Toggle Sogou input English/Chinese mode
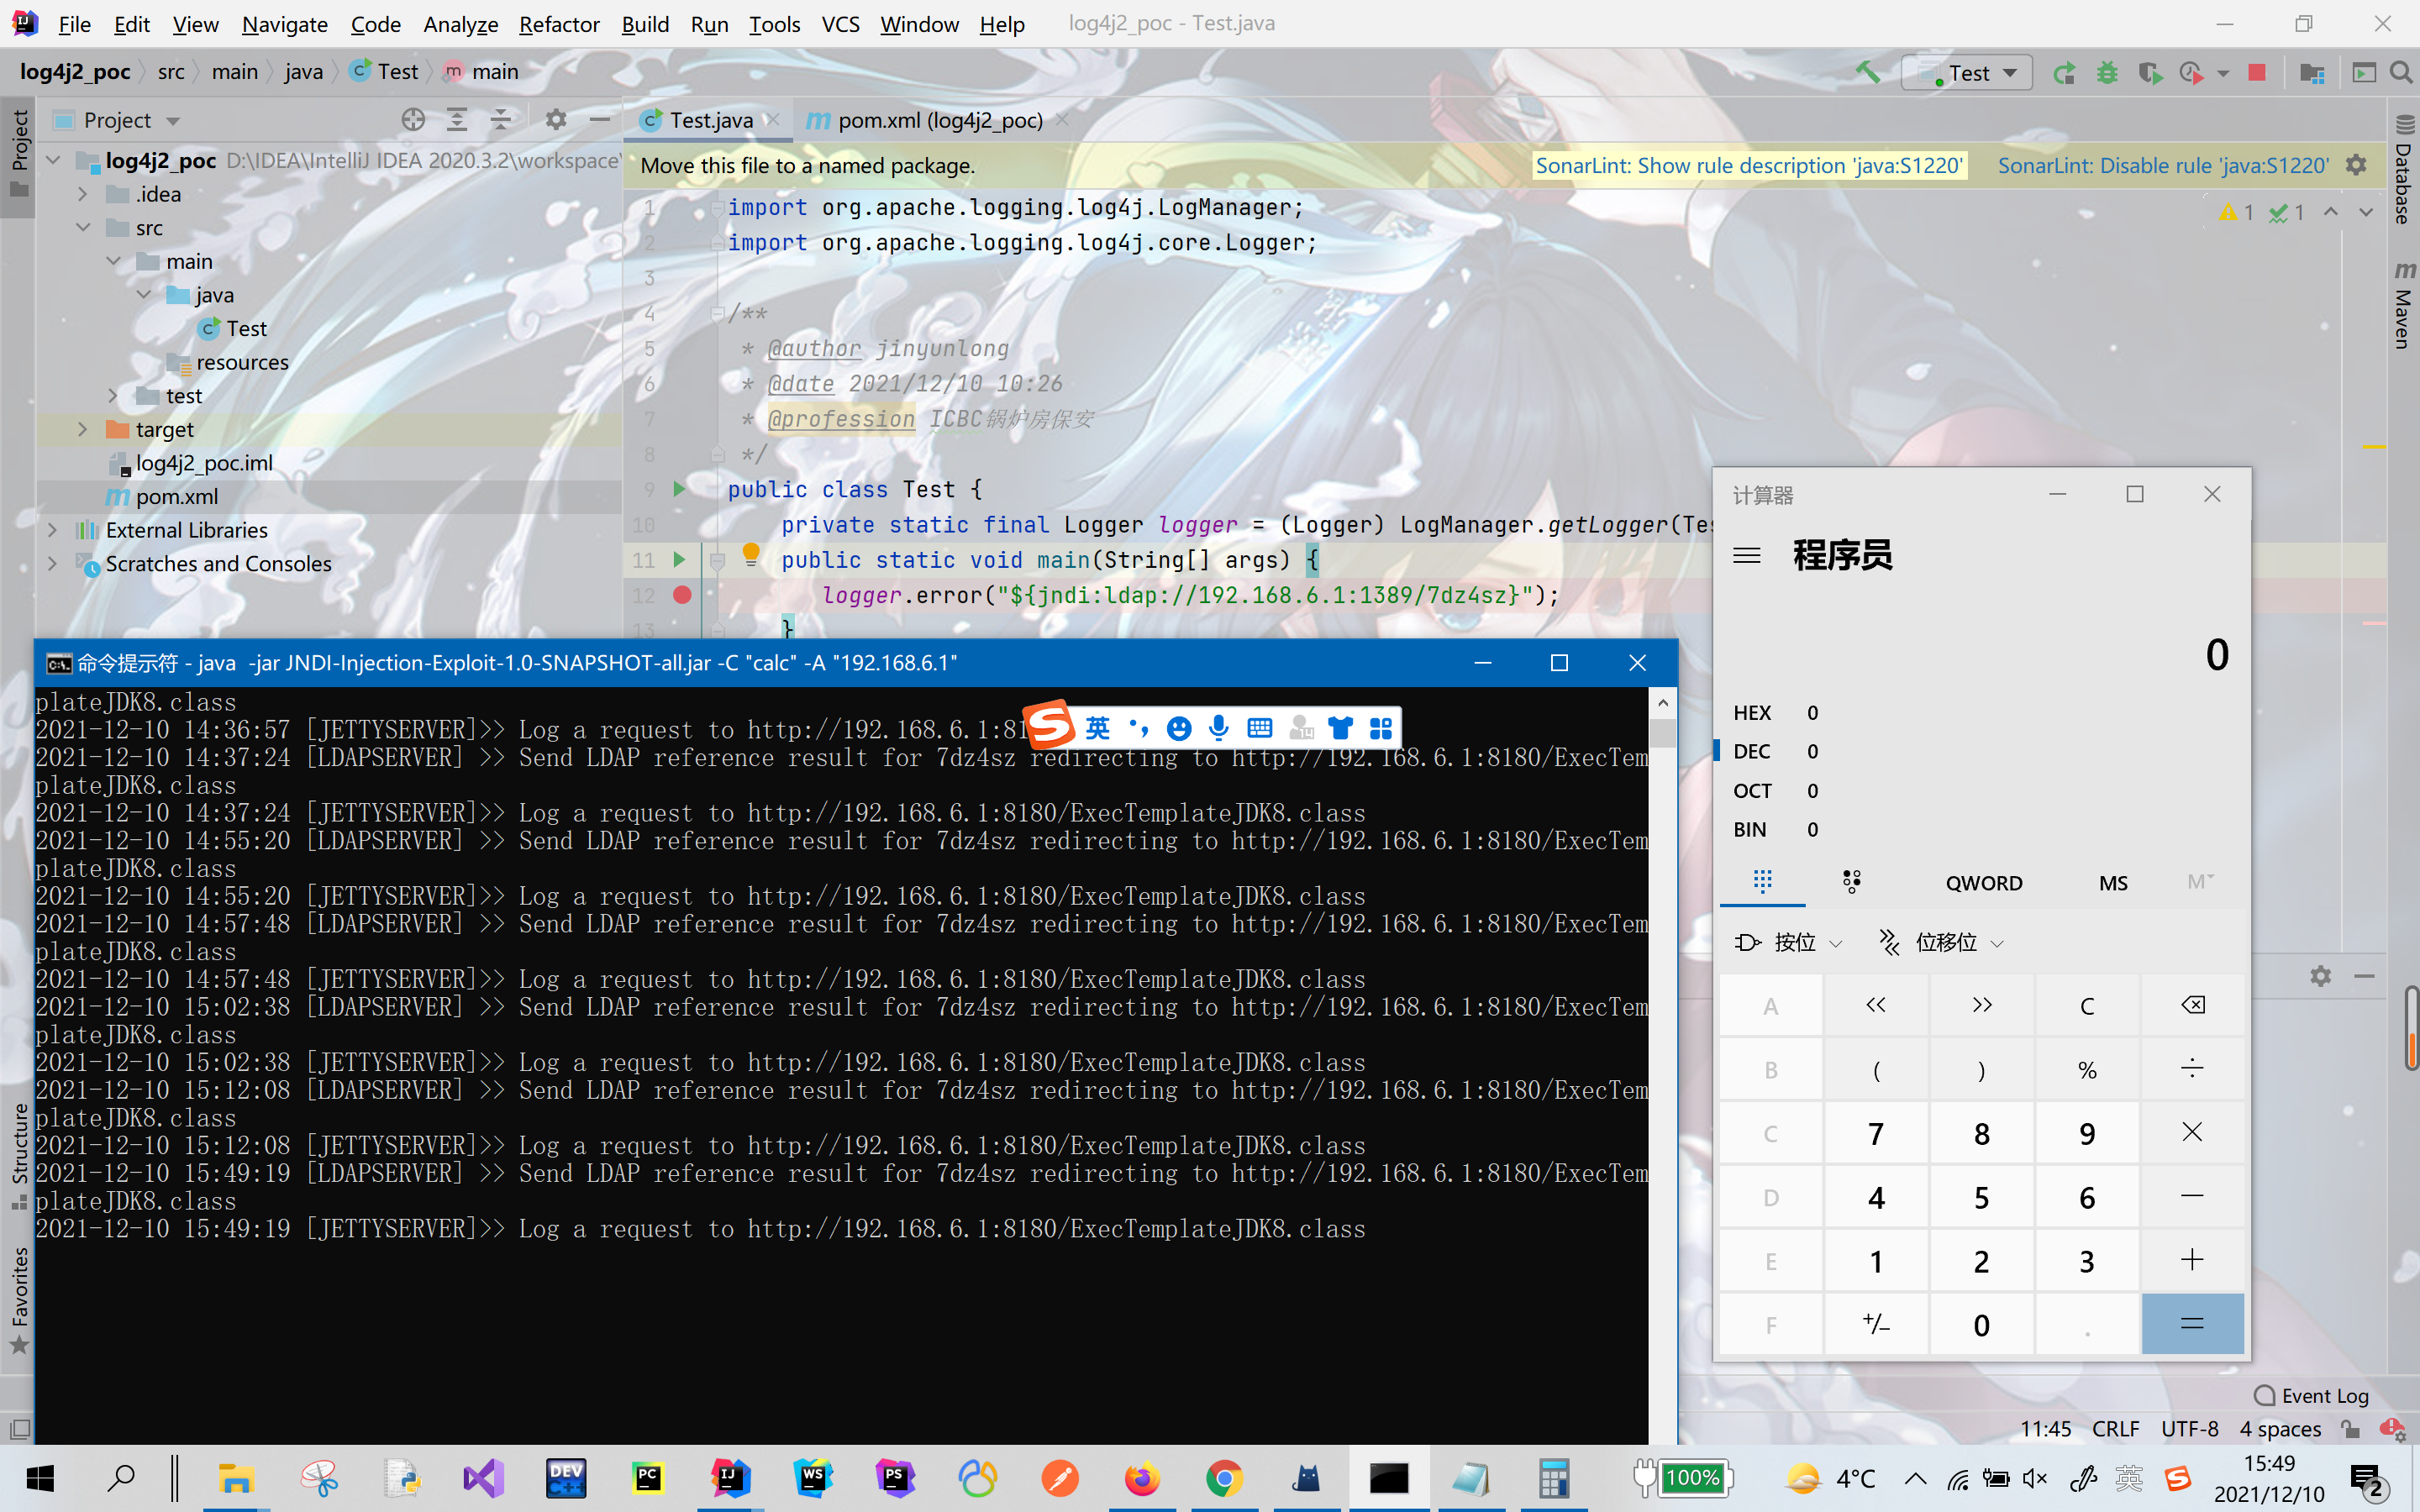This screenshot has height=1512, width=2420. point(1097,728)
